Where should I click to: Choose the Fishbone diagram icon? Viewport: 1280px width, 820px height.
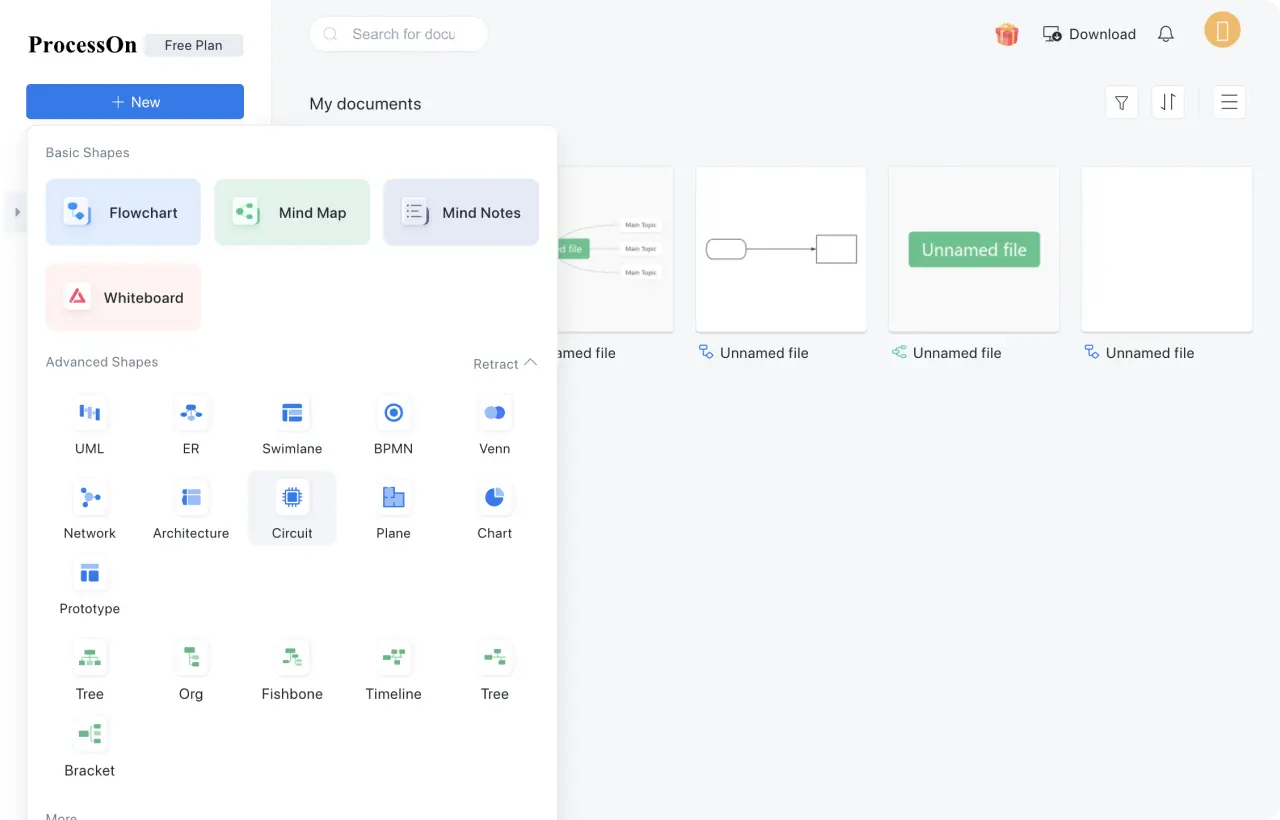click(292, 658)
